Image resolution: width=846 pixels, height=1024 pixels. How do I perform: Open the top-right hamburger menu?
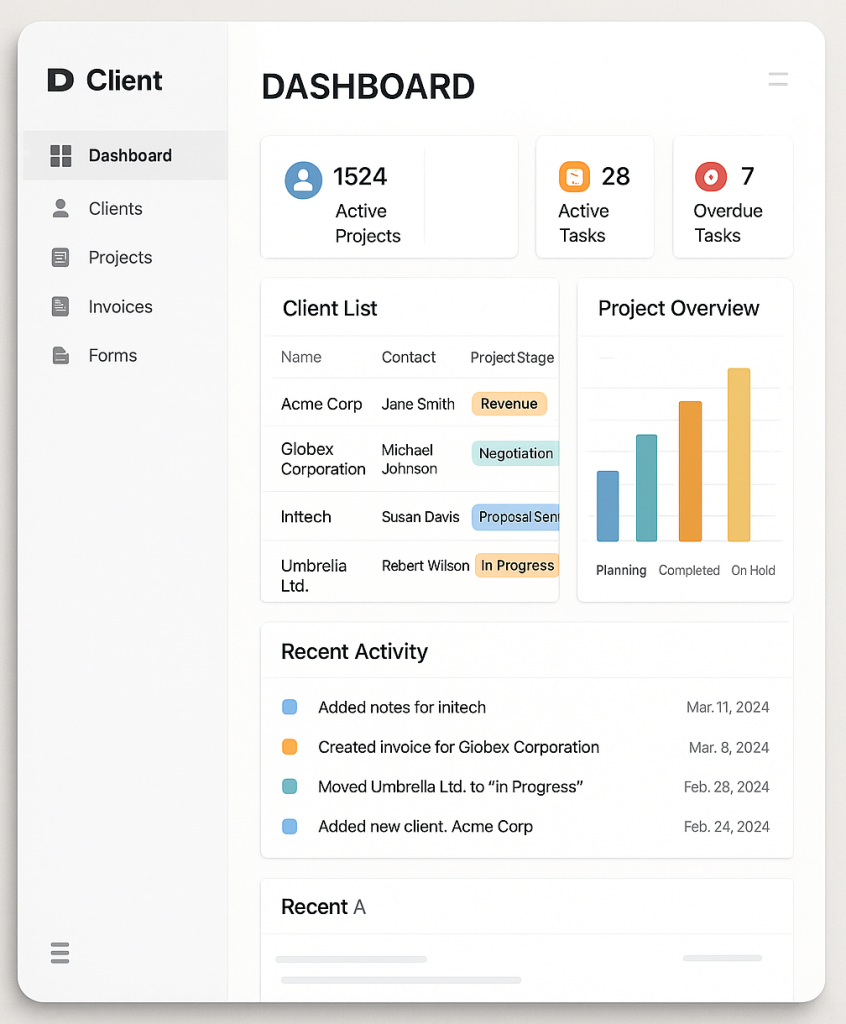point(778,80)
